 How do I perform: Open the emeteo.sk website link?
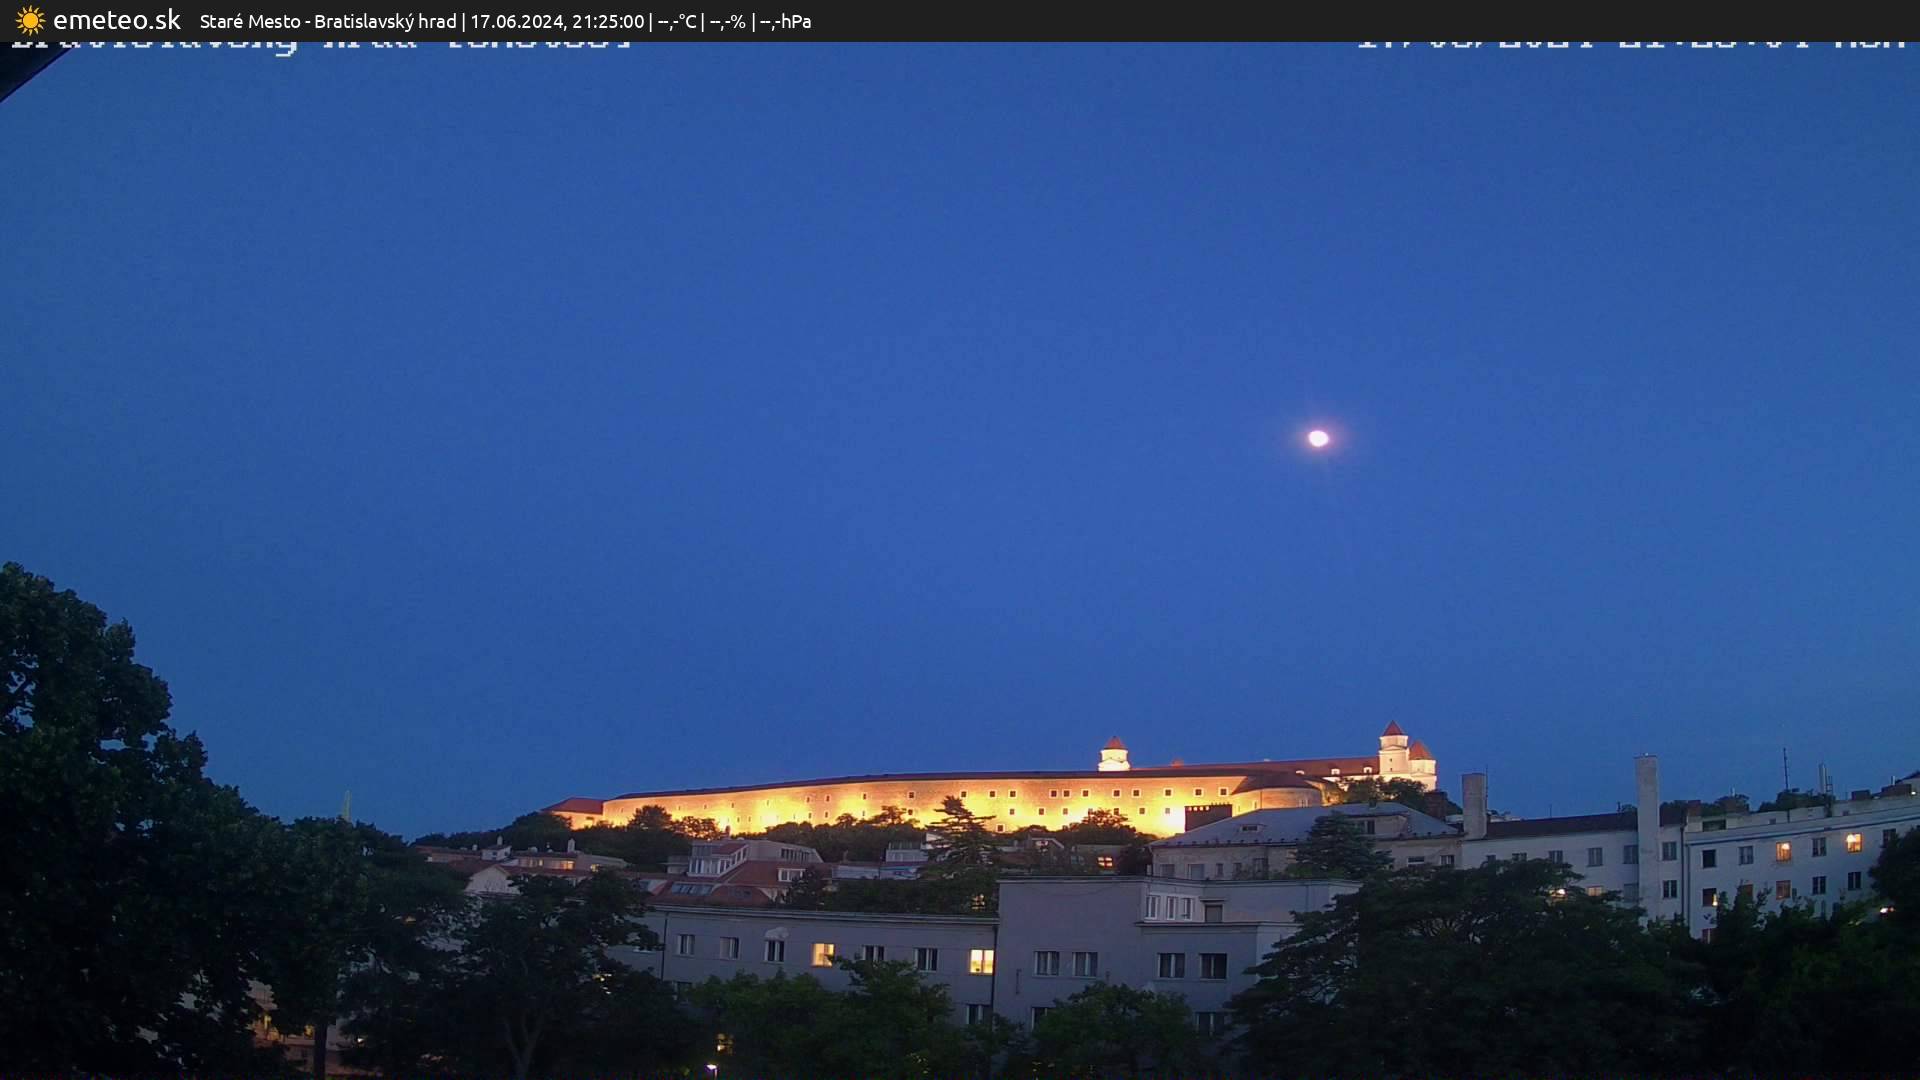pos(116,20)
